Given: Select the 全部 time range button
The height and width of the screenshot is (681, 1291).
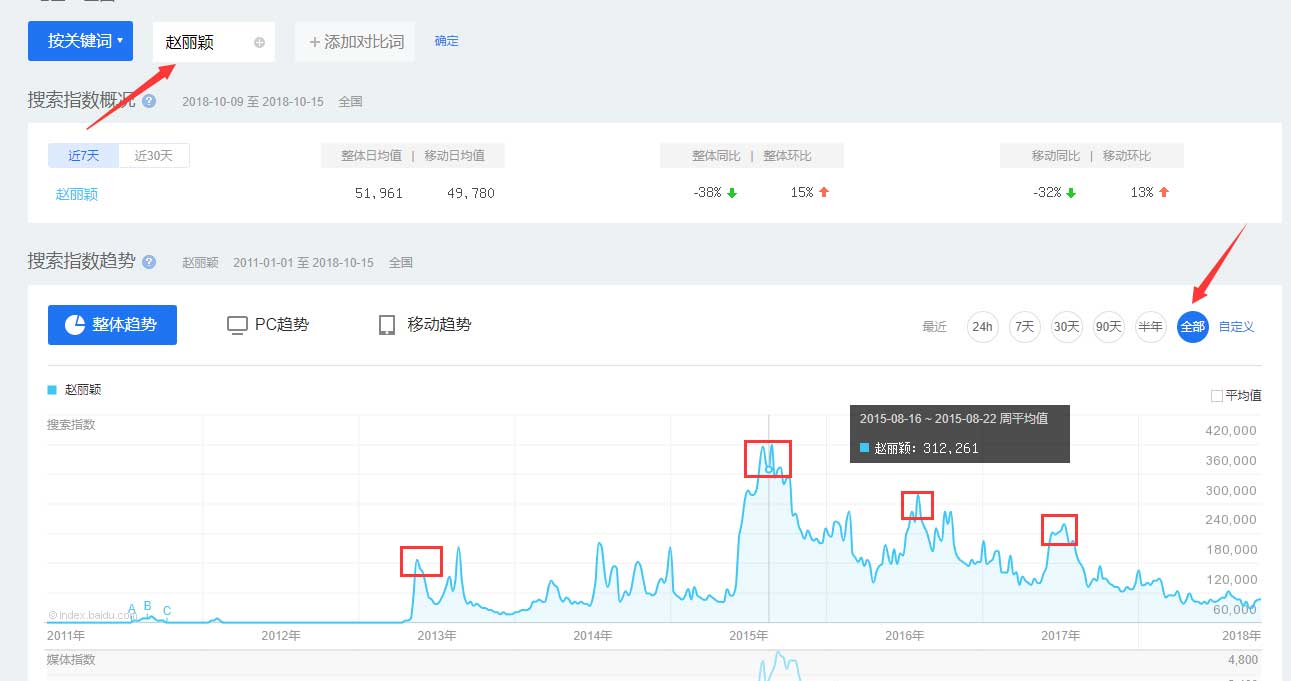Looking at the screenshot, I should coord(1192,326).
